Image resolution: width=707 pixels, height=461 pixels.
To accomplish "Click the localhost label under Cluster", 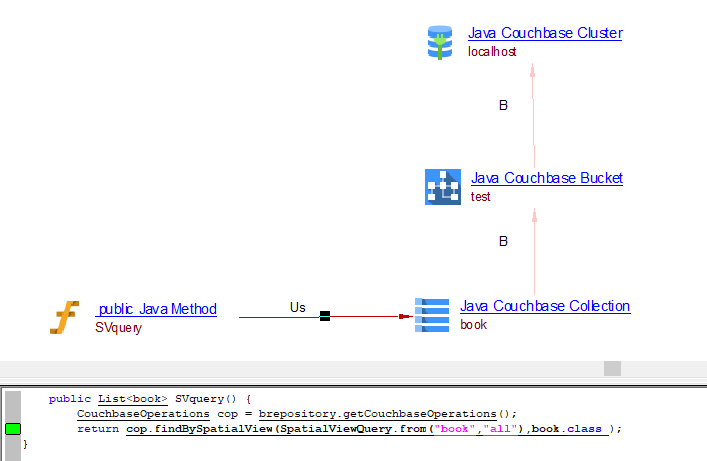I will (x=492, y=51).
